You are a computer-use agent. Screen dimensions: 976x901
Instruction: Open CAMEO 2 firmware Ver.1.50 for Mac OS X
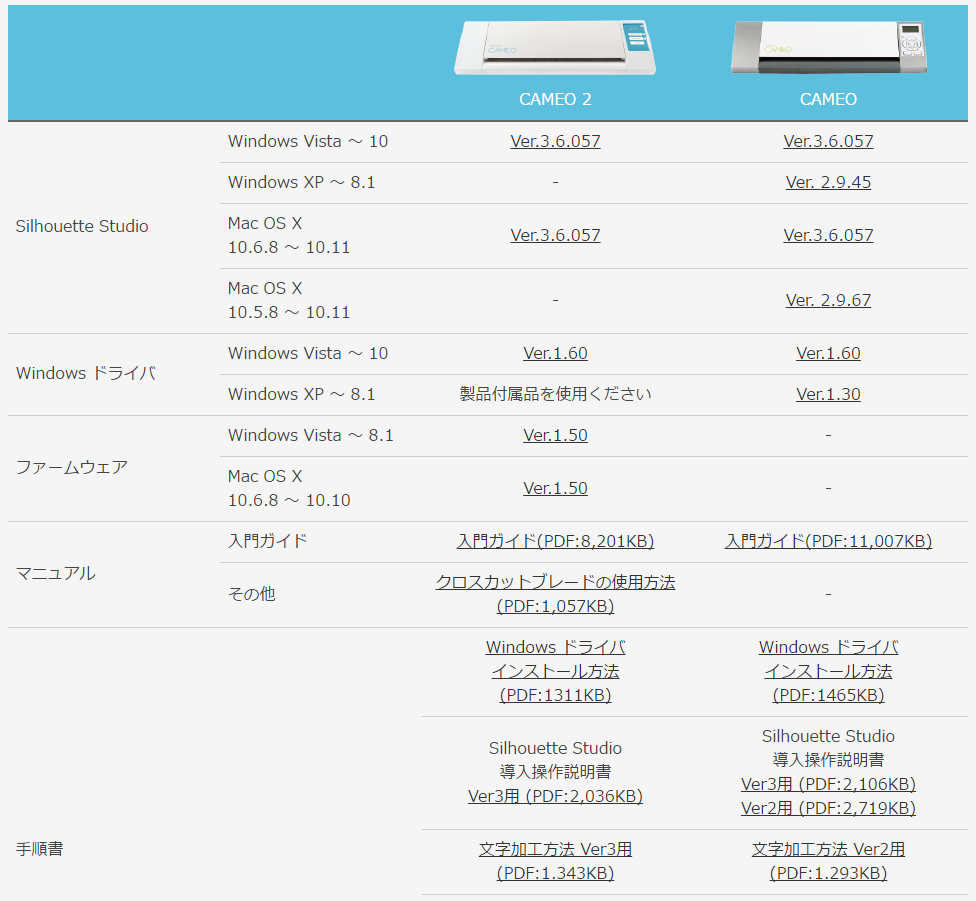[x=555, y=488]
